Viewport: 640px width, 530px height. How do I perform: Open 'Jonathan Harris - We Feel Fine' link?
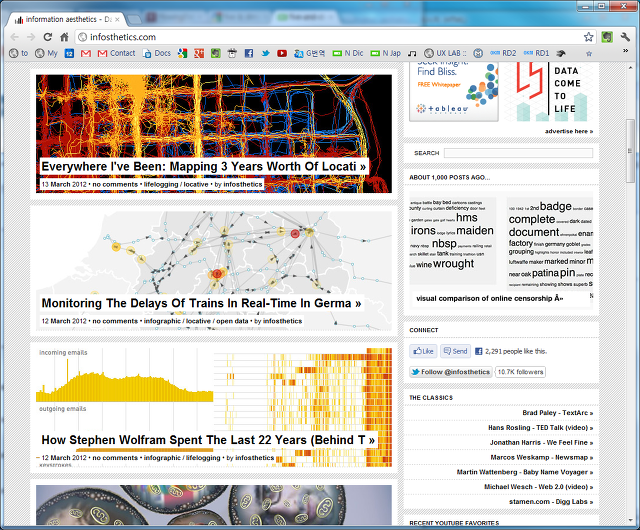(542, 443)
